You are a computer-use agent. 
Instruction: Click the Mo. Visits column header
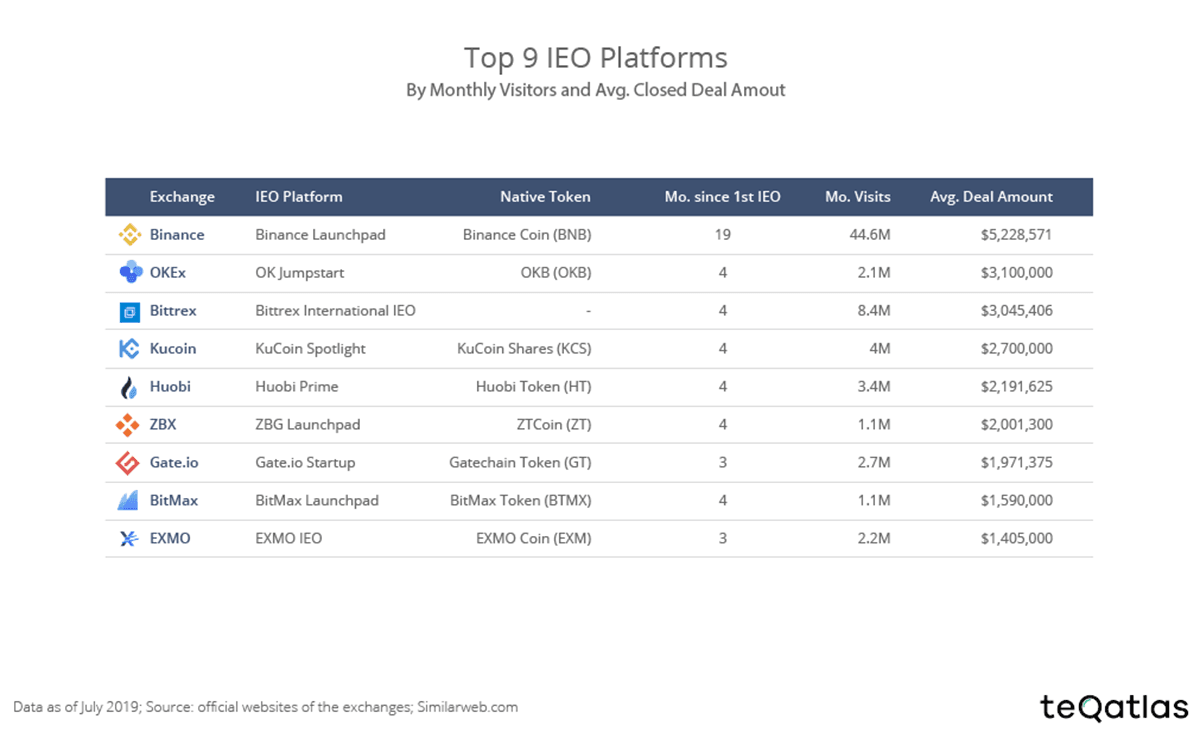[857, 197]
